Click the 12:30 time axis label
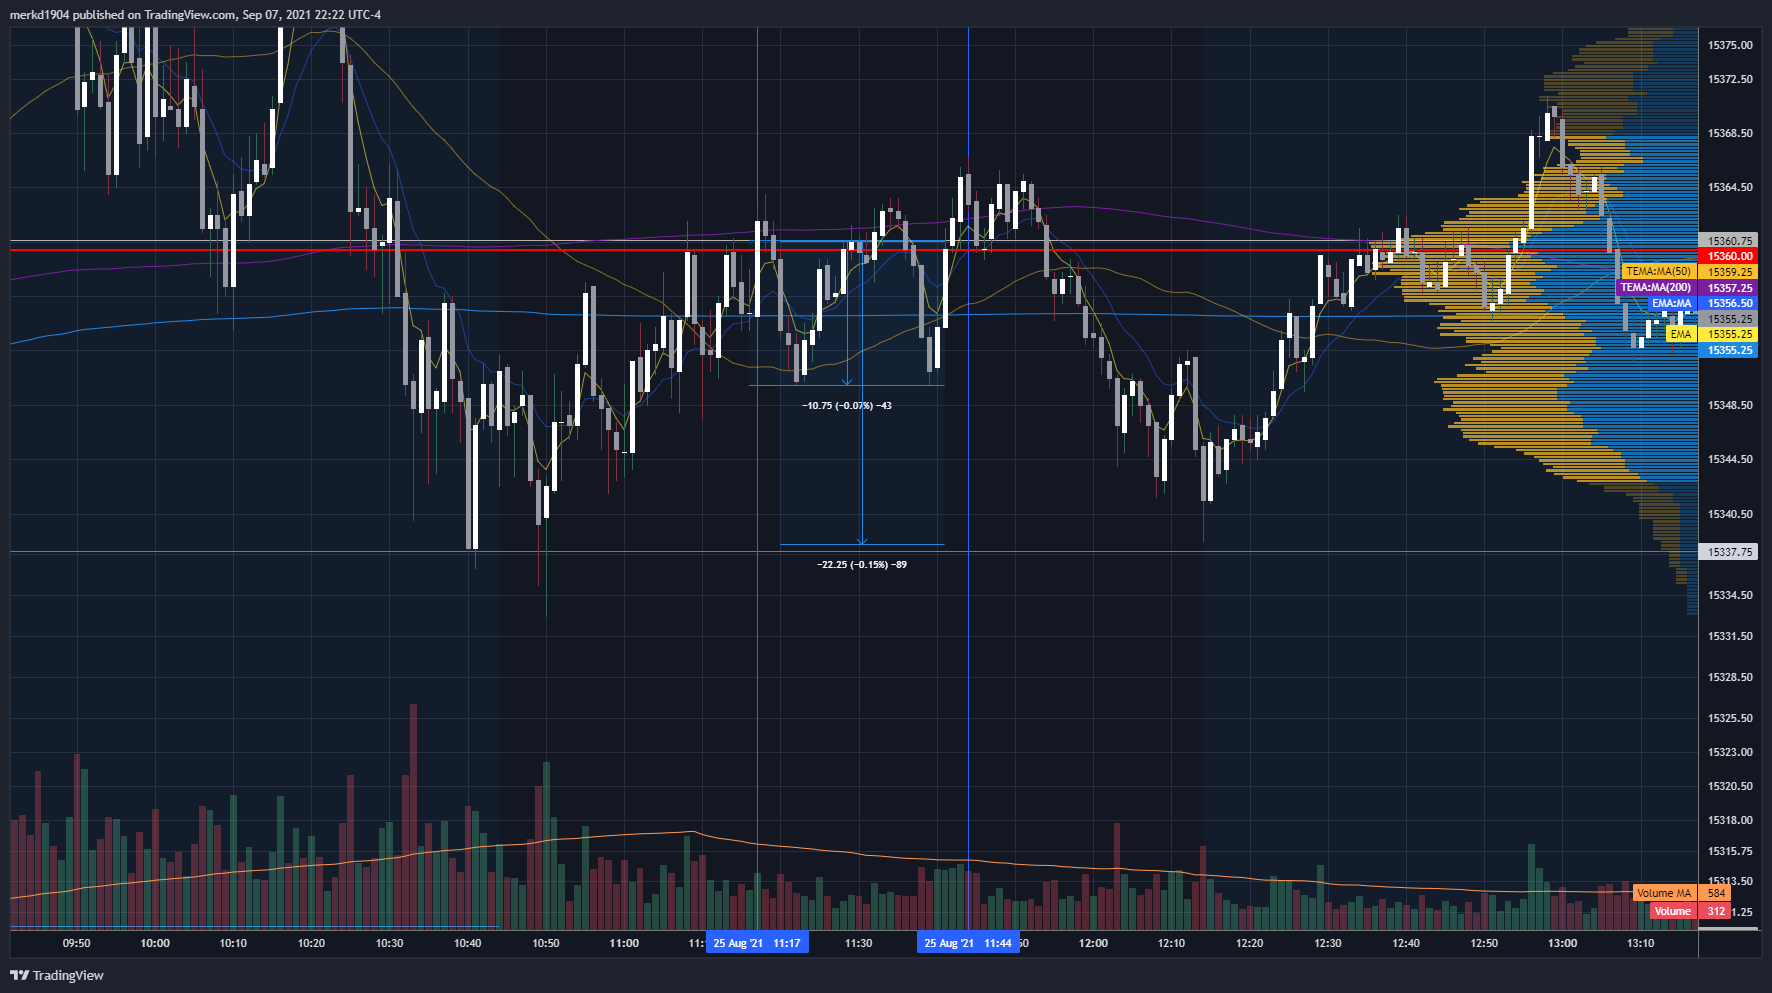This screenshot has height=993, width=1772. point(1328,943)
